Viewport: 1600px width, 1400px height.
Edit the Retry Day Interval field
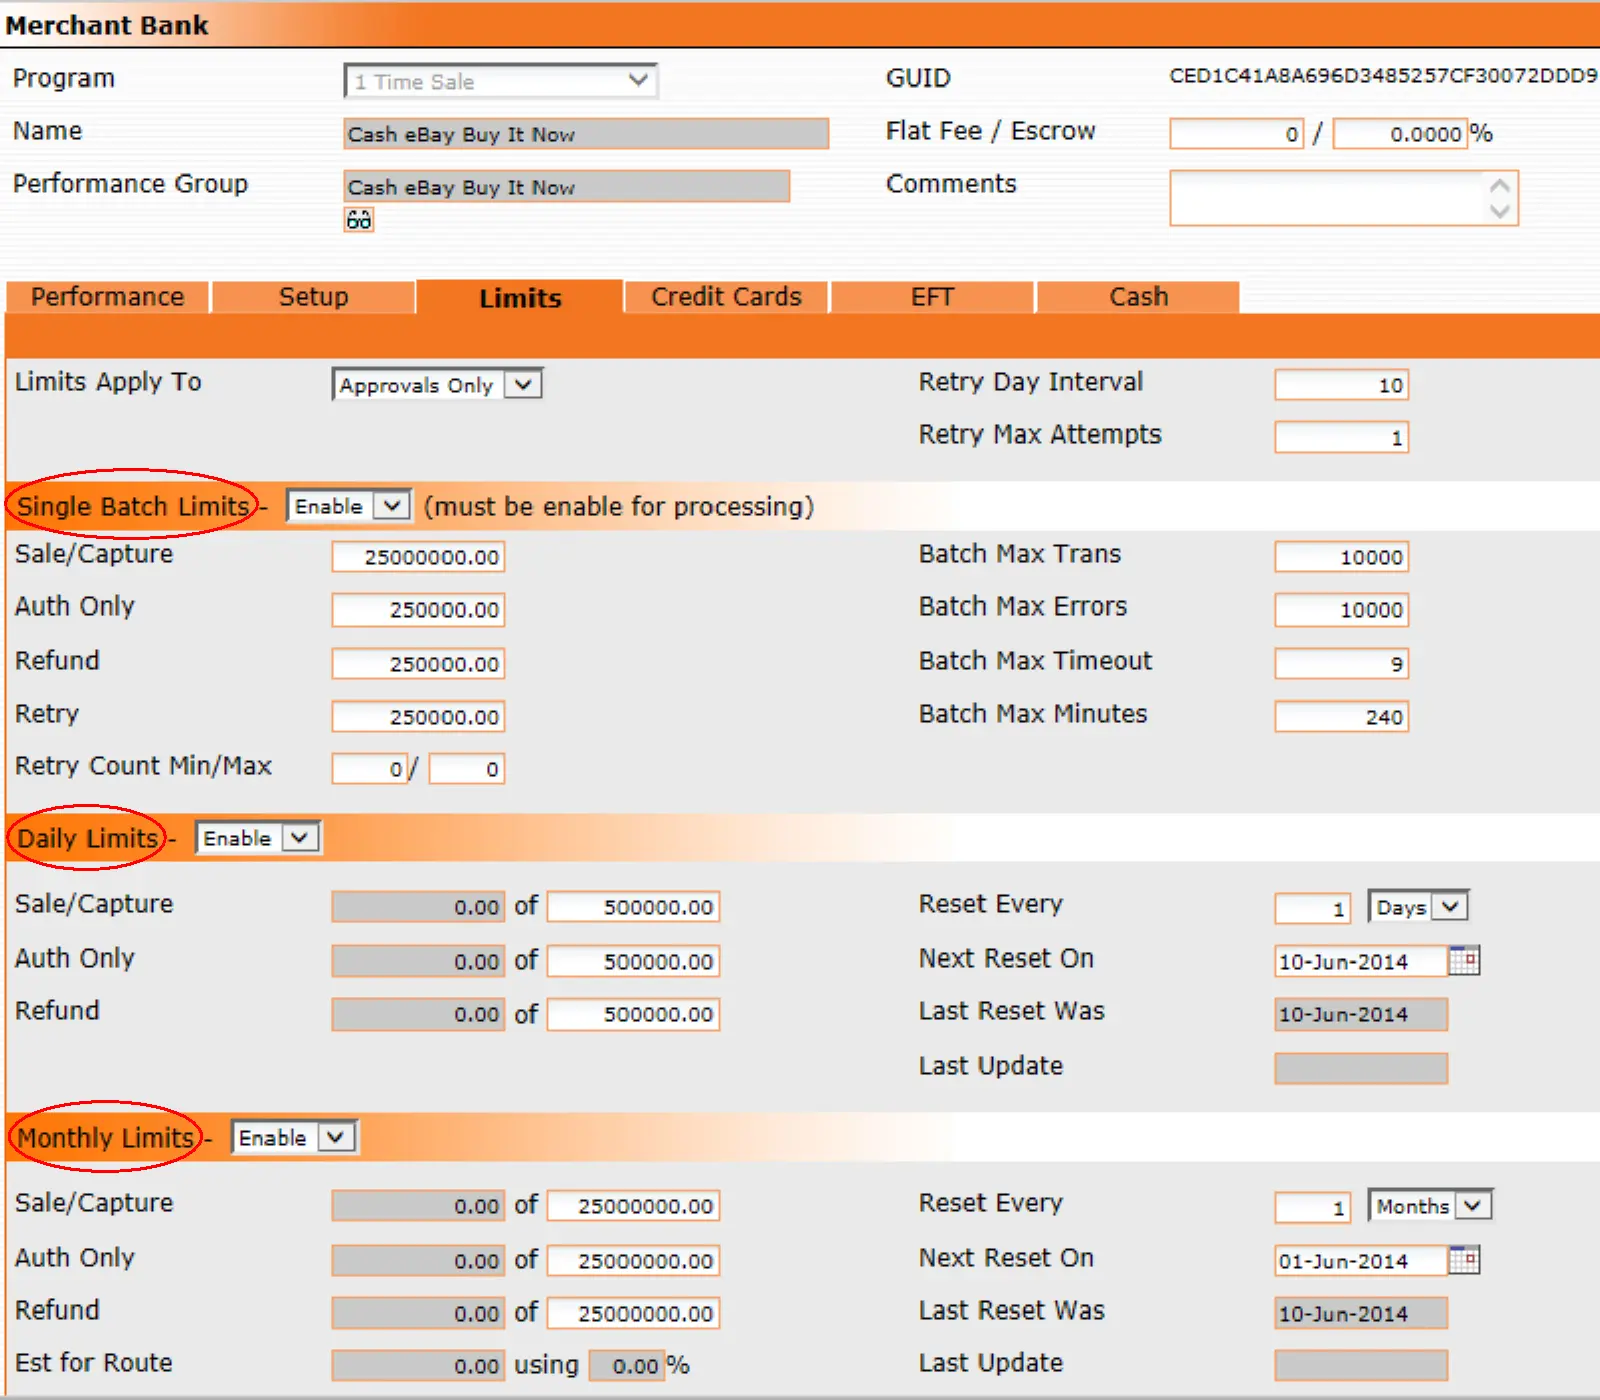coord(1341,384)
